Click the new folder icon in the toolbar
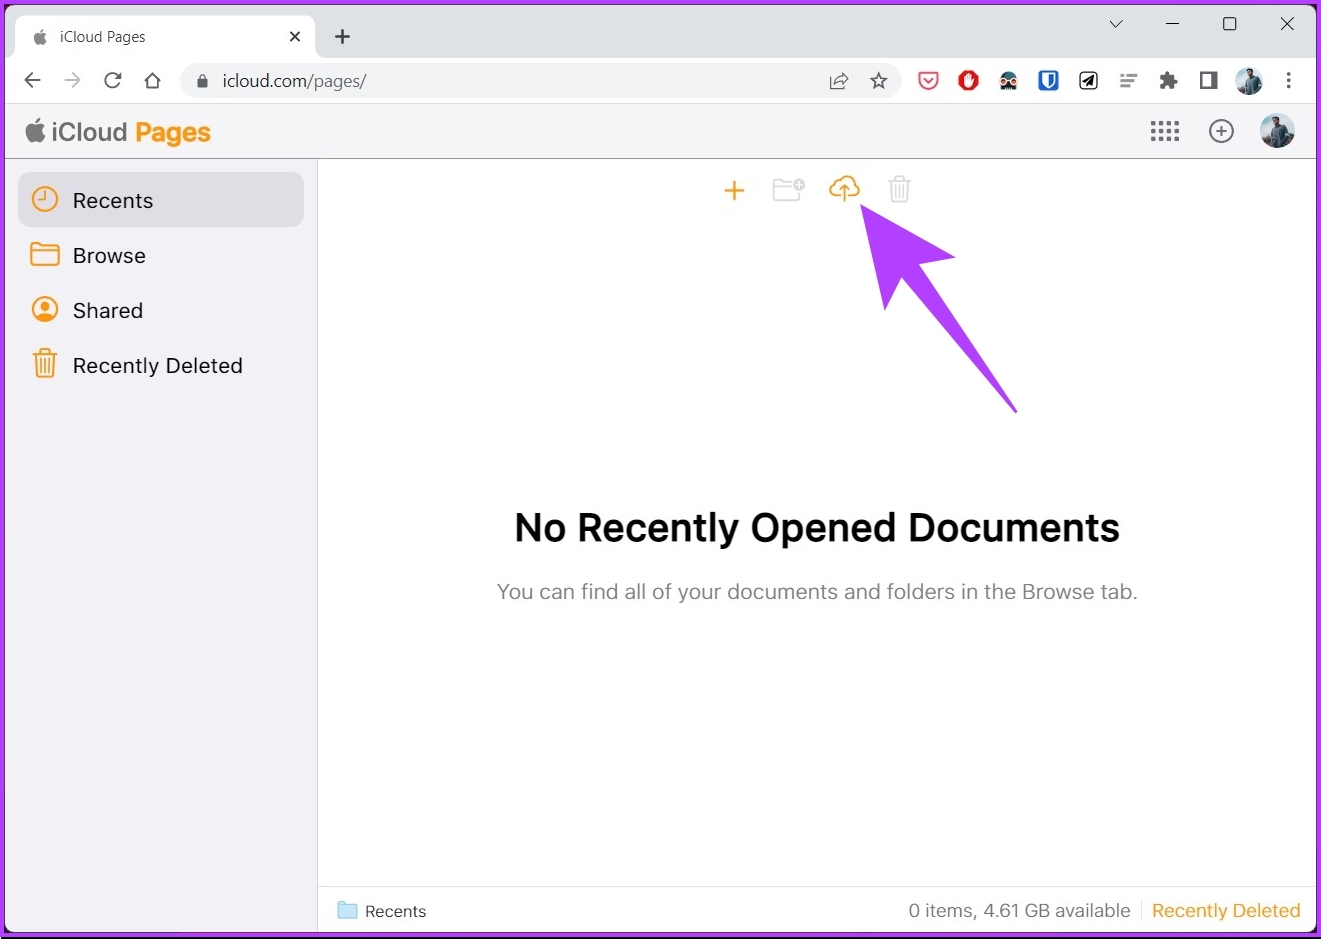1321x939 pixels. 789,189
